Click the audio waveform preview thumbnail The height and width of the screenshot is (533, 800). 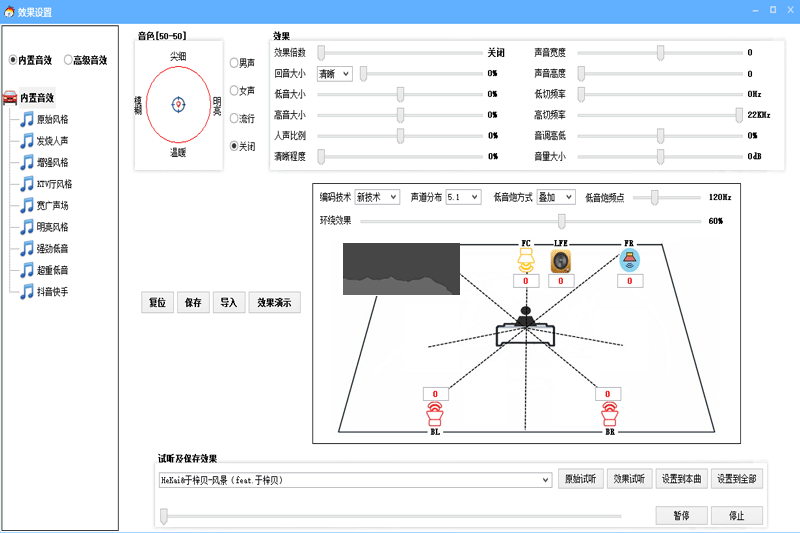coord(401,269)
